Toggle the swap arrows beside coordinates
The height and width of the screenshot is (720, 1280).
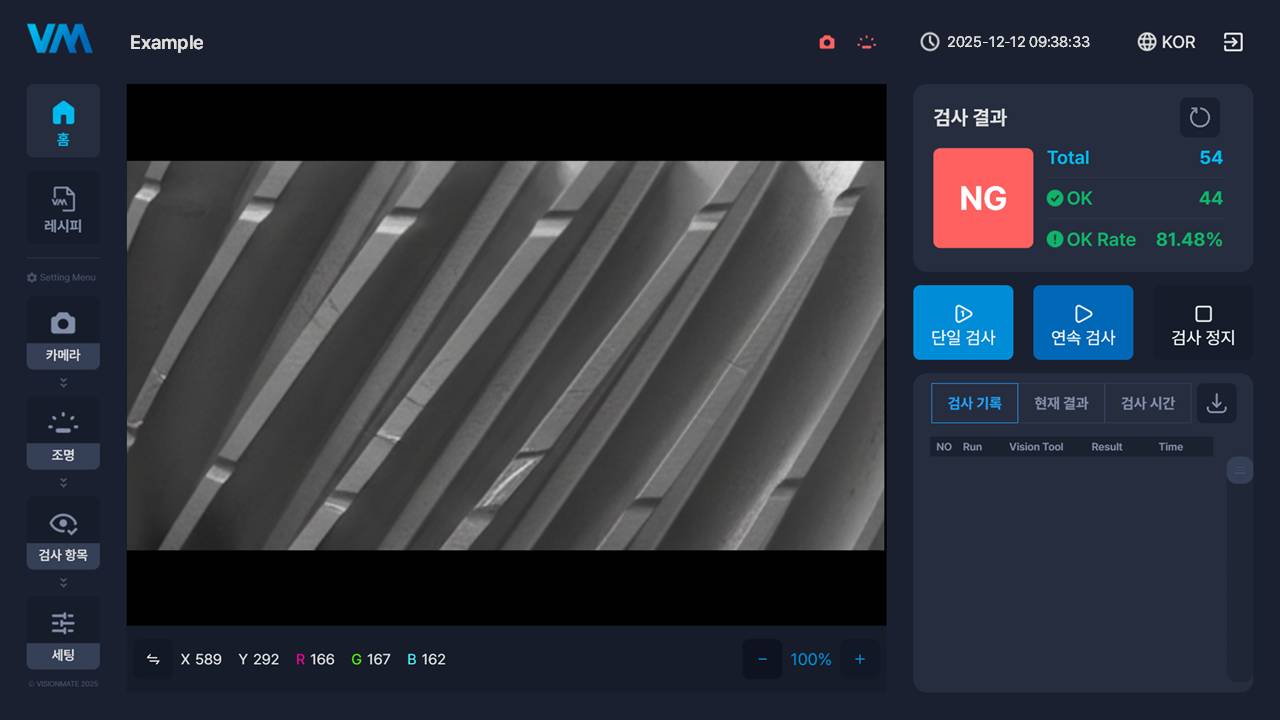coord(153,659)
